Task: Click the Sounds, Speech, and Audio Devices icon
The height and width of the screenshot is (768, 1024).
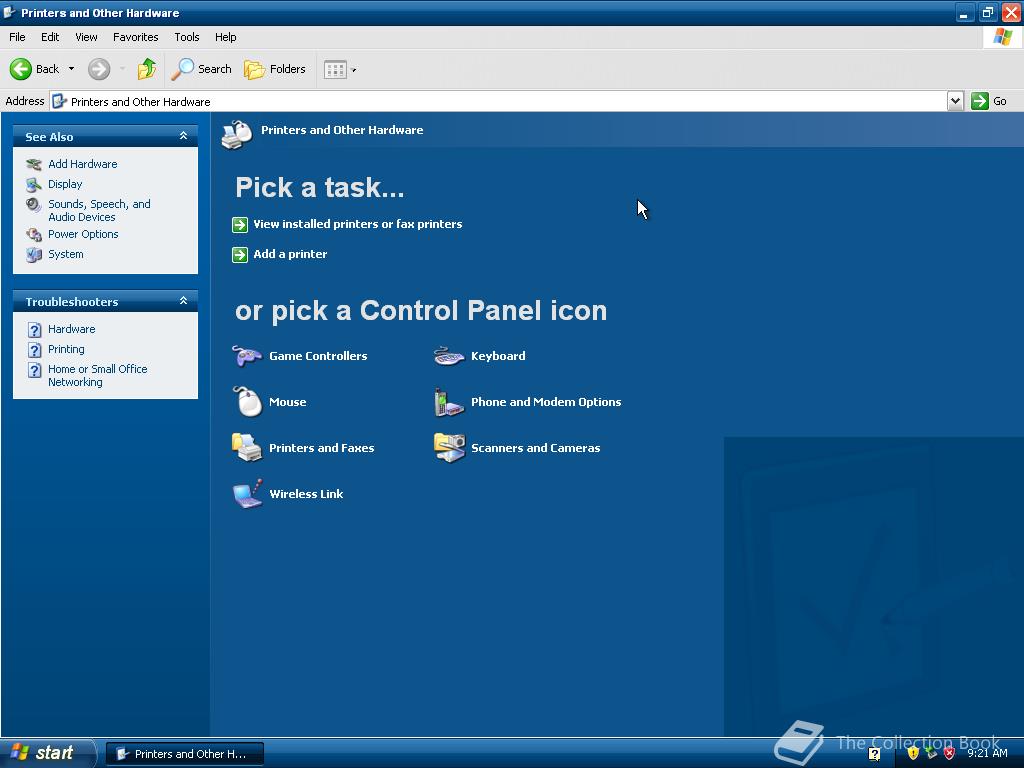Action: [x=34, y=205]
